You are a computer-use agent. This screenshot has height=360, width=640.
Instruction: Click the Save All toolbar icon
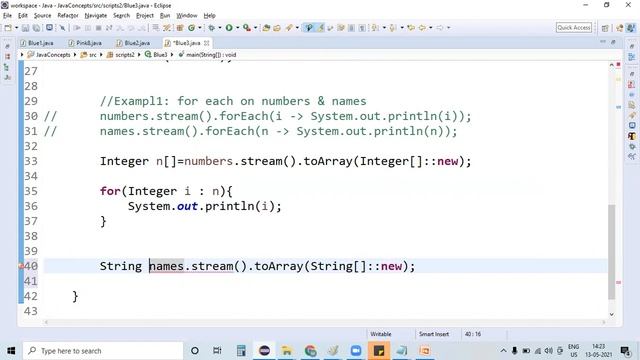36,28
